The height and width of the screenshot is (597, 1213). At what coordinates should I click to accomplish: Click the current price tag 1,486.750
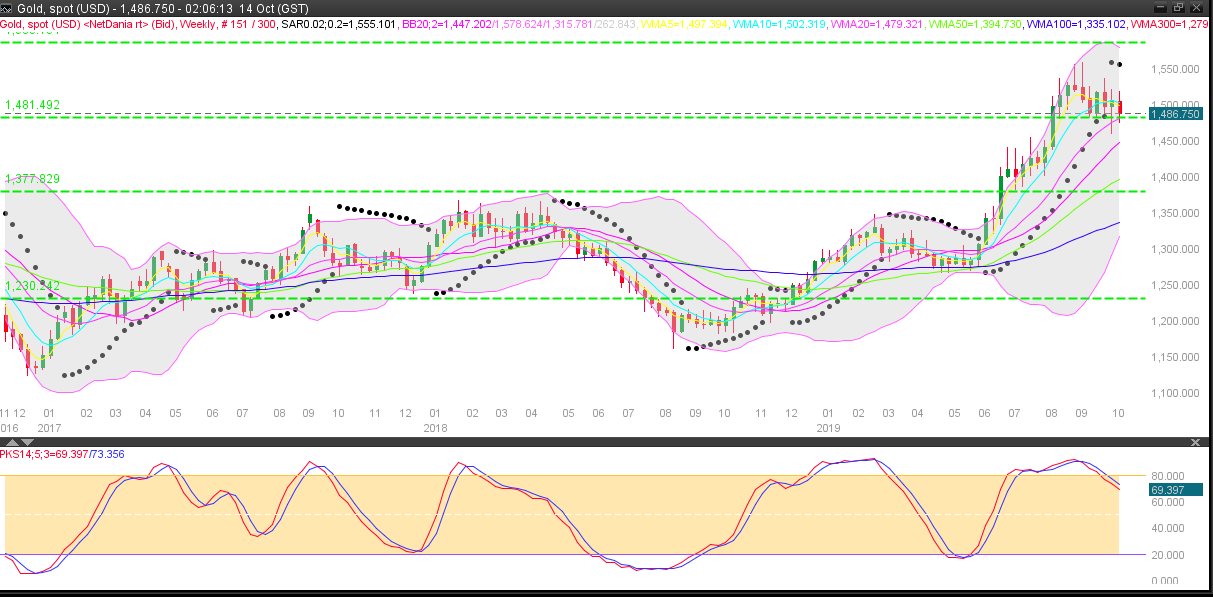[x=1175, y=114]
